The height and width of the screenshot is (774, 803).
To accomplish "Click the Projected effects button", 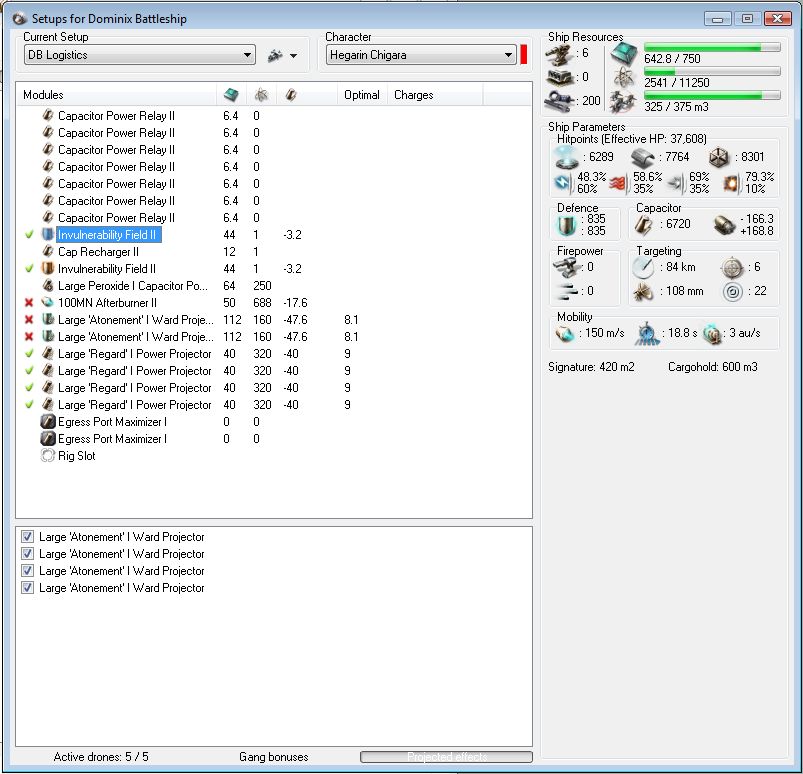I will pos(447,757).
